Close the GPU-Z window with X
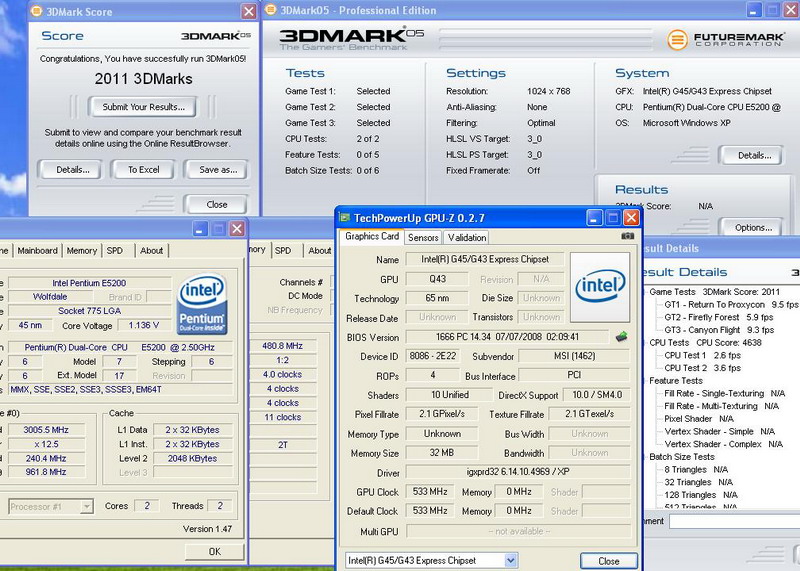 632,218
